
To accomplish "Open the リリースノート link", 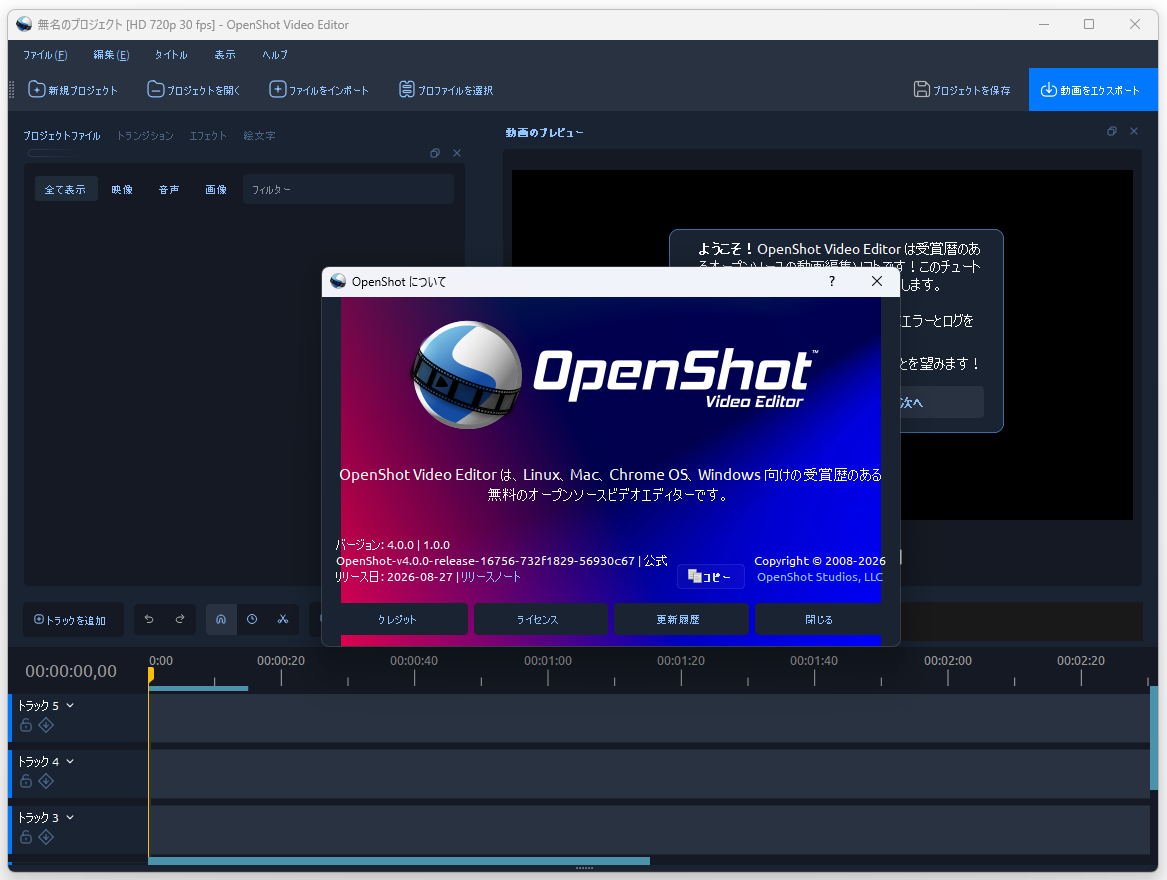I will click(x=490, y=577).
